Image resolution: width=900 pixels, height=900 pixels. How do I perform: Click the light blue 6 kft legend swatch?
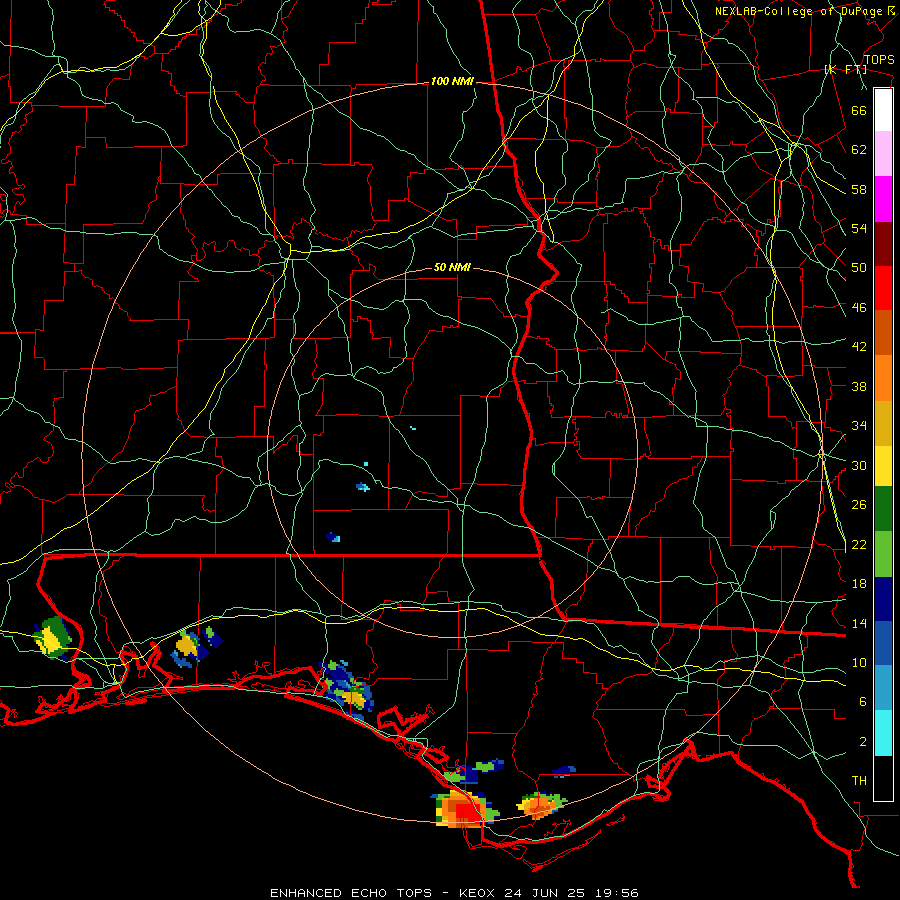[883, 688]
